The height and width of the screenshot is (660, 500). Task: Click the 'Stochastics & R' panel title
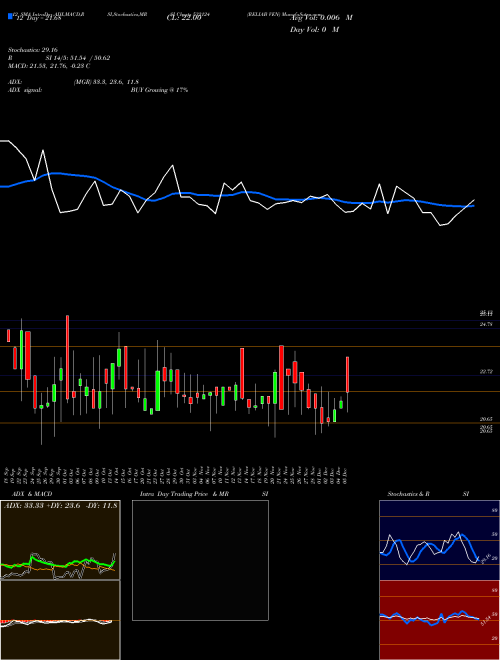(409, 494)
